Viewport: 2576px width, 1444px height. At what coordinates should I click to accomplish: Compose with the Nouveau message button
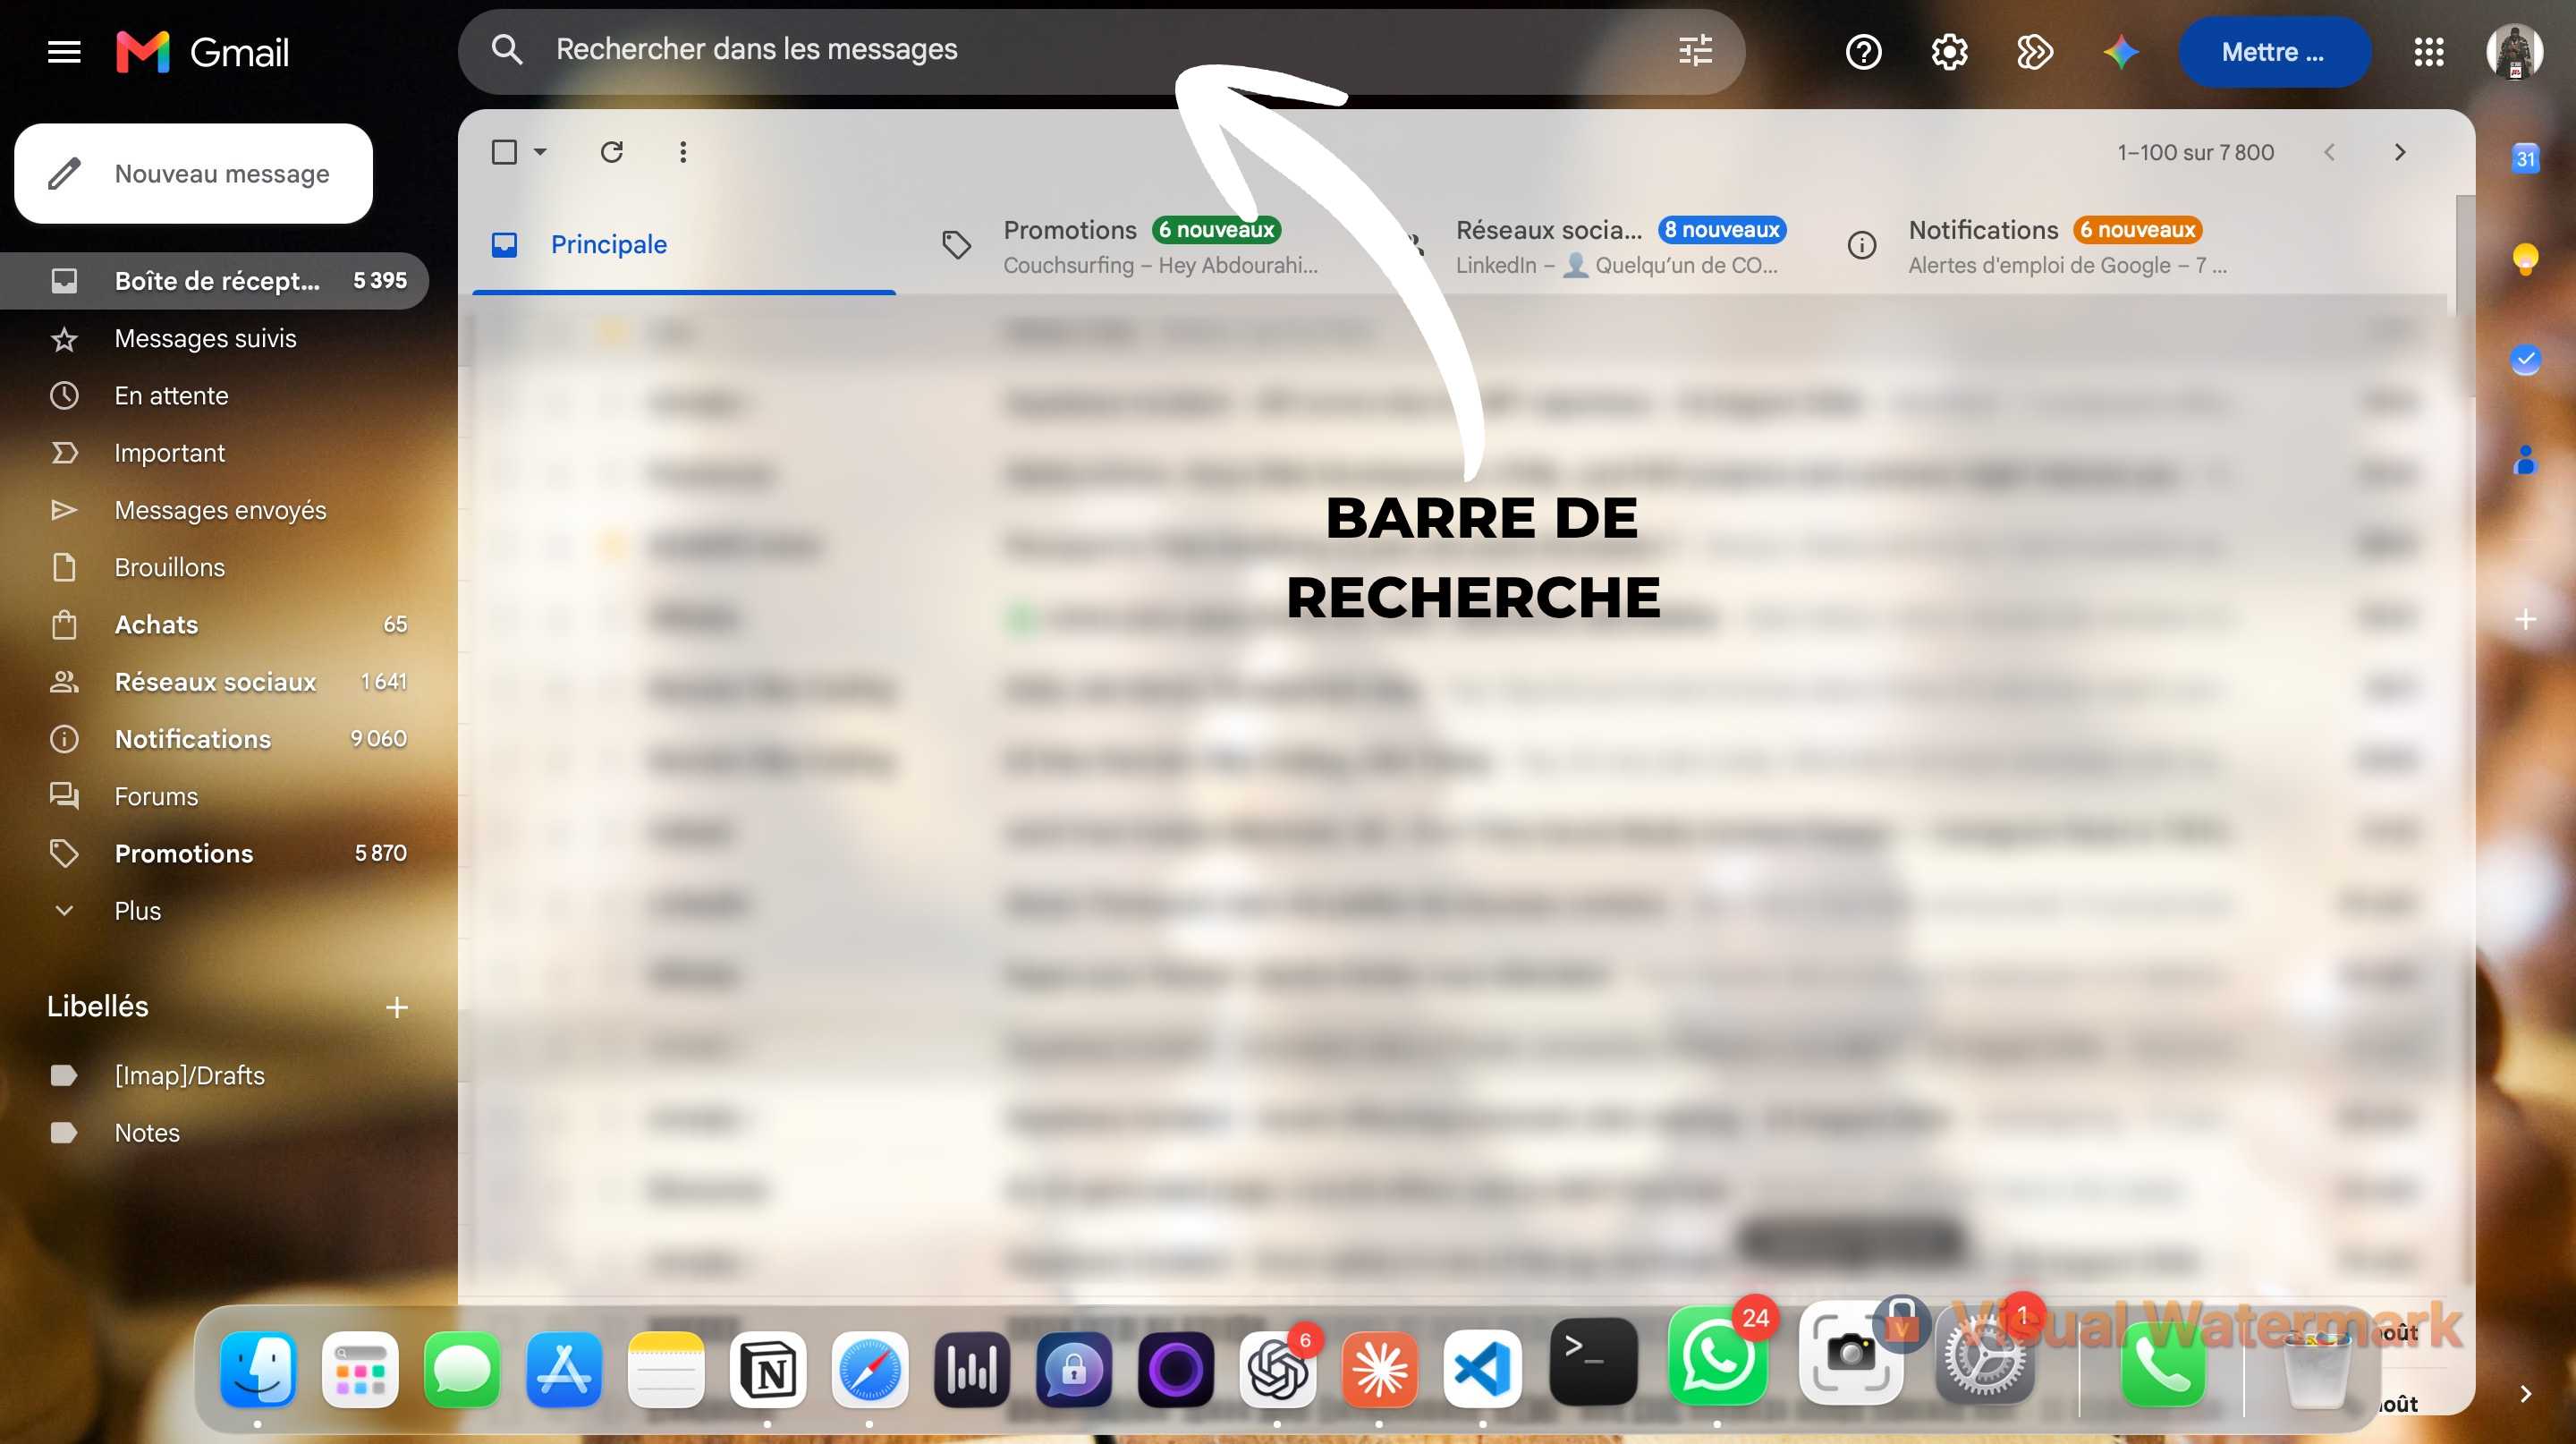click(x=194, y=174)
